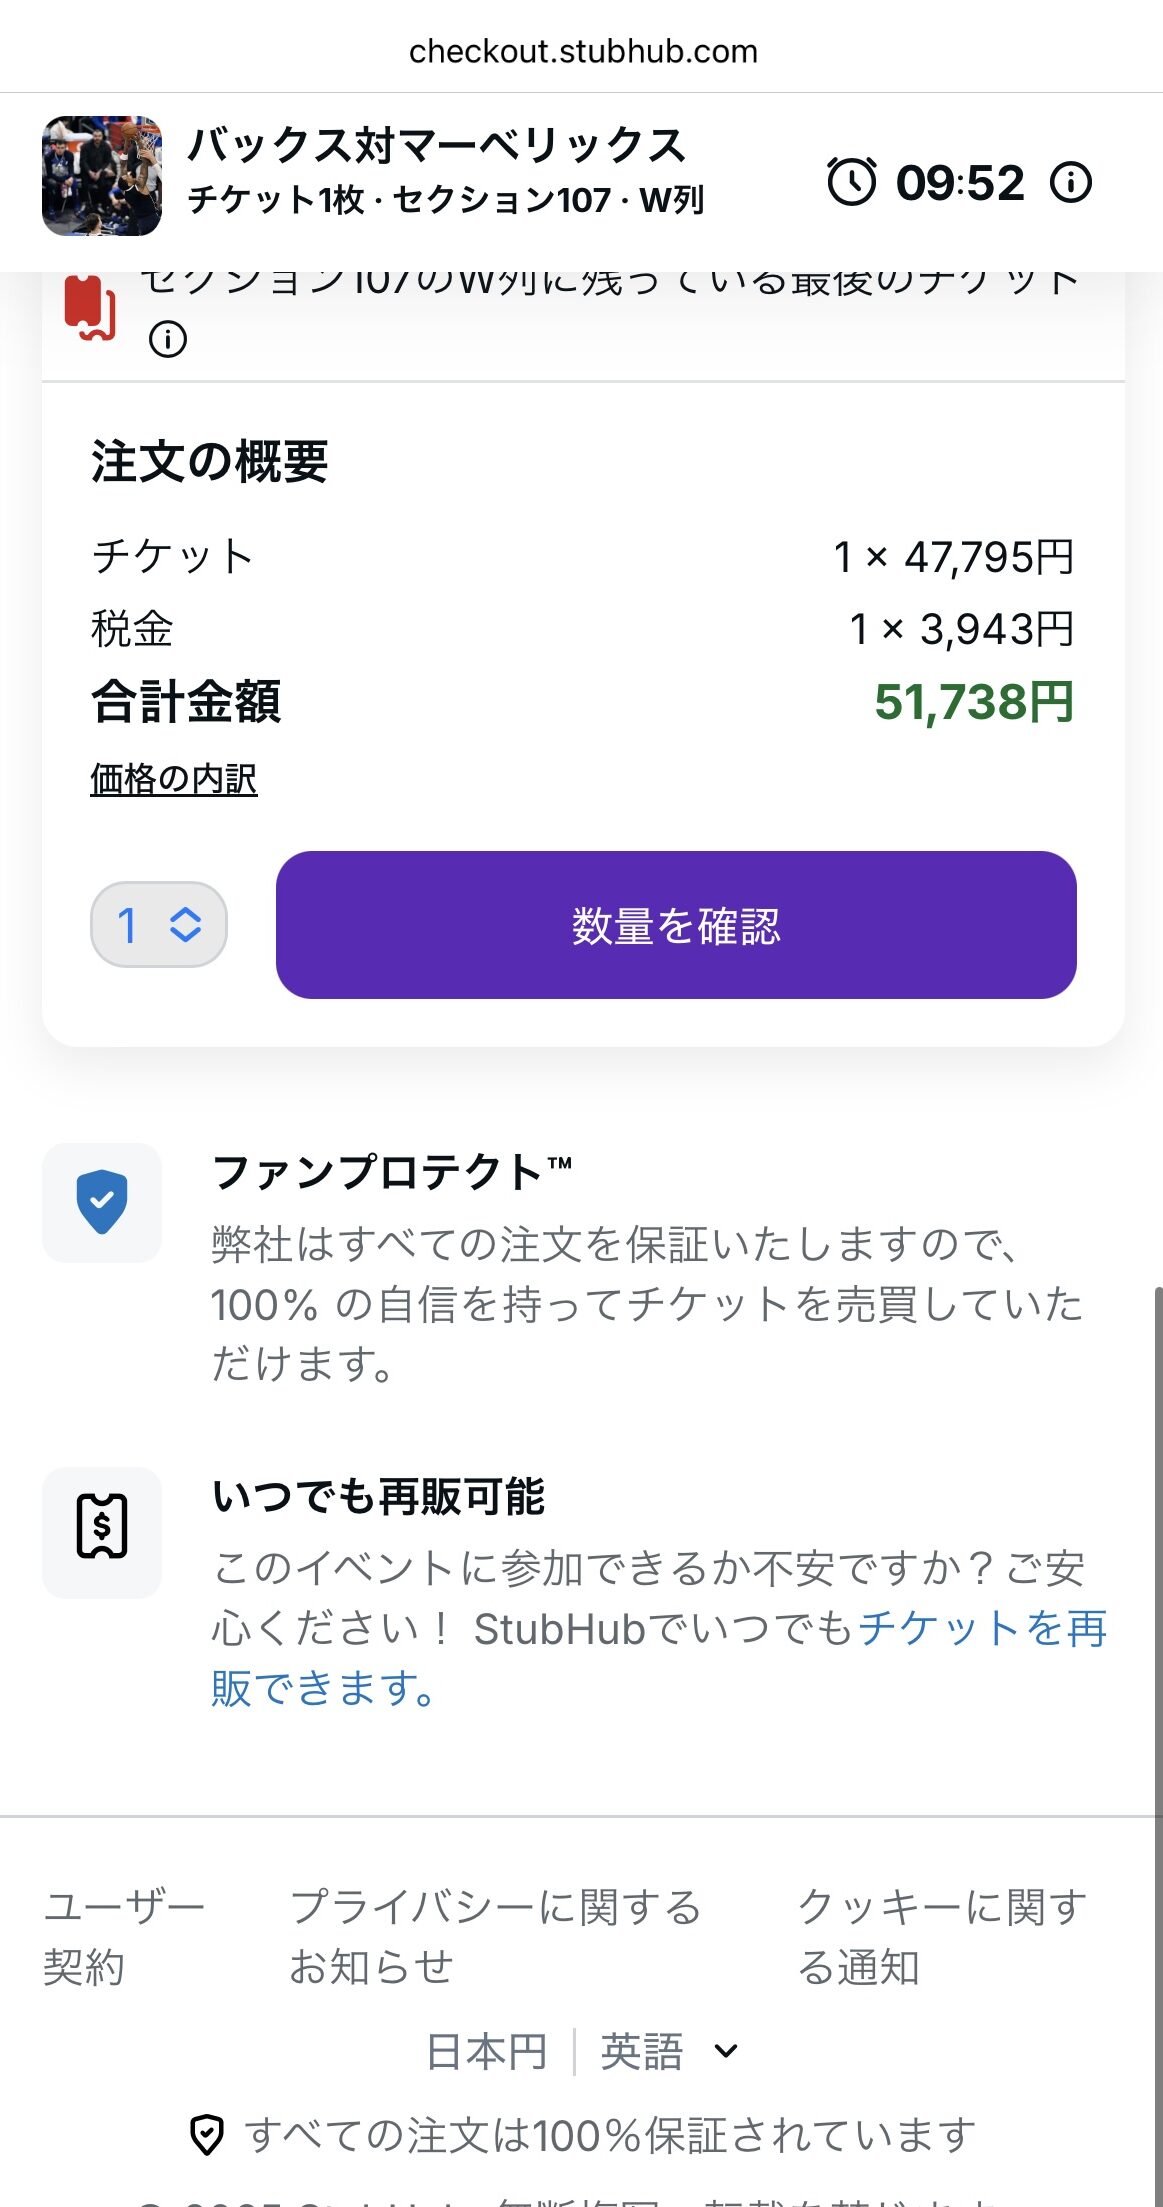Image resolution: width=1163 pixels, height=2207 pixels.
Task: Open the ユーザー契約 footer link
Action: pos(123,1937)
